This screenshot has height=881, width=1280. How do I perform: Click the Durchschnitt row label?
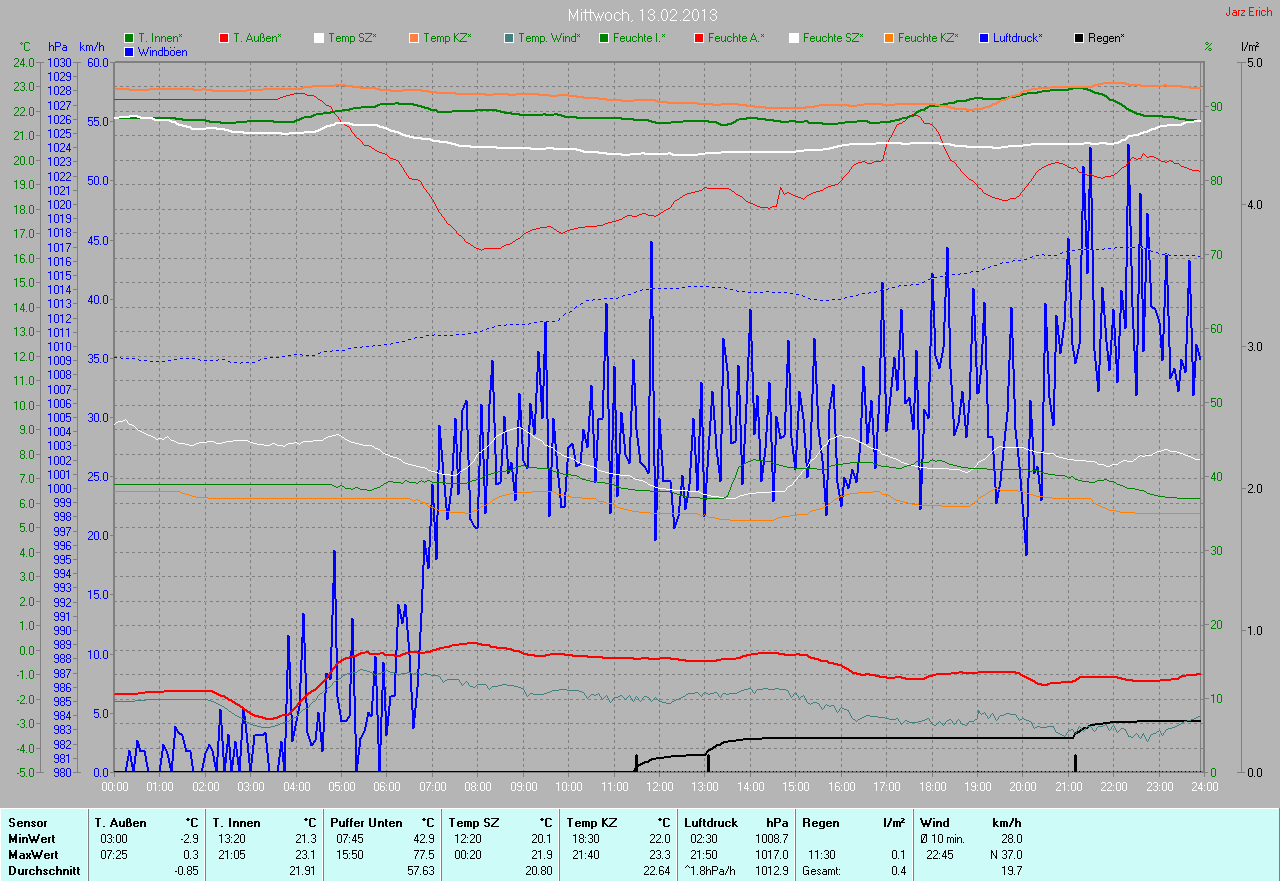[x=44, y=870]
